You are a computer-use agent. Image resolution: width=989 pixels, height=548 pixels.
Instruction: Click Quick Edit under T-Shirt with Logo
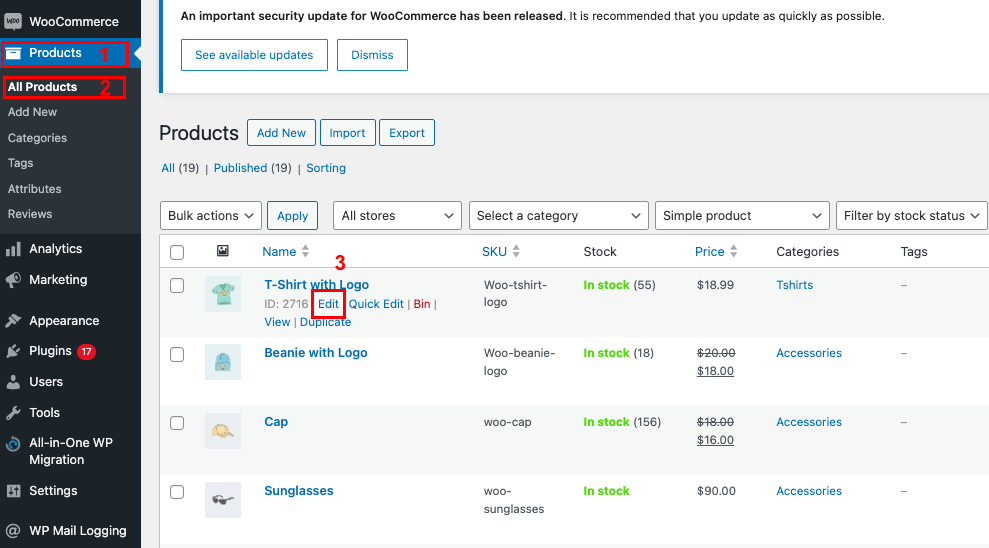point(376,304)
